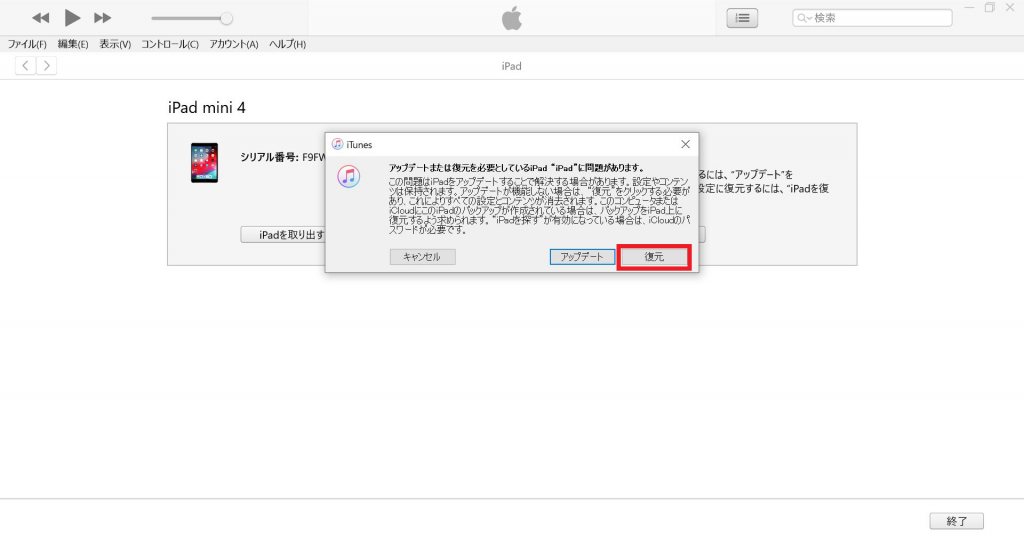Close the iTunes dialog with X
1024x543 pixels.
[685, 144]
